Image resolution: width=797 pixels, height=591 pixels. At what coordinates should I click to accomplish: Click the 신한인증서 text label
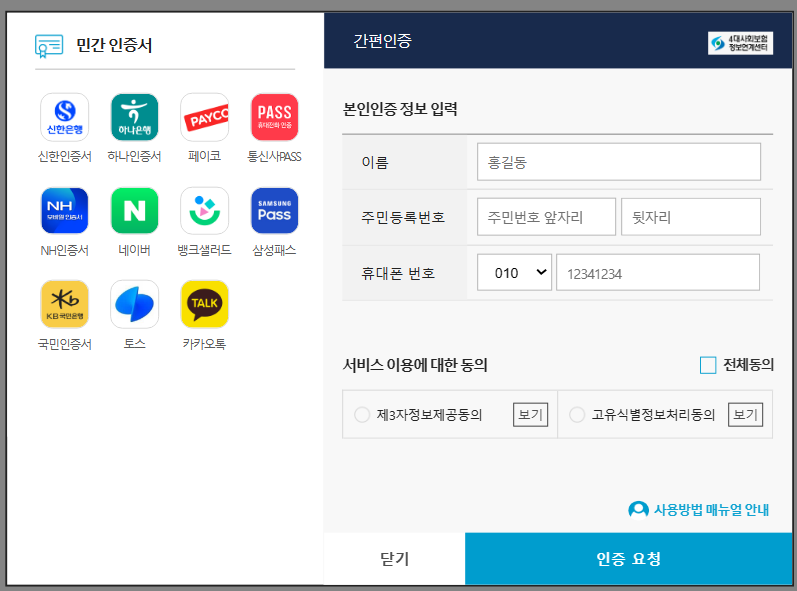click(x=65, y=157)
